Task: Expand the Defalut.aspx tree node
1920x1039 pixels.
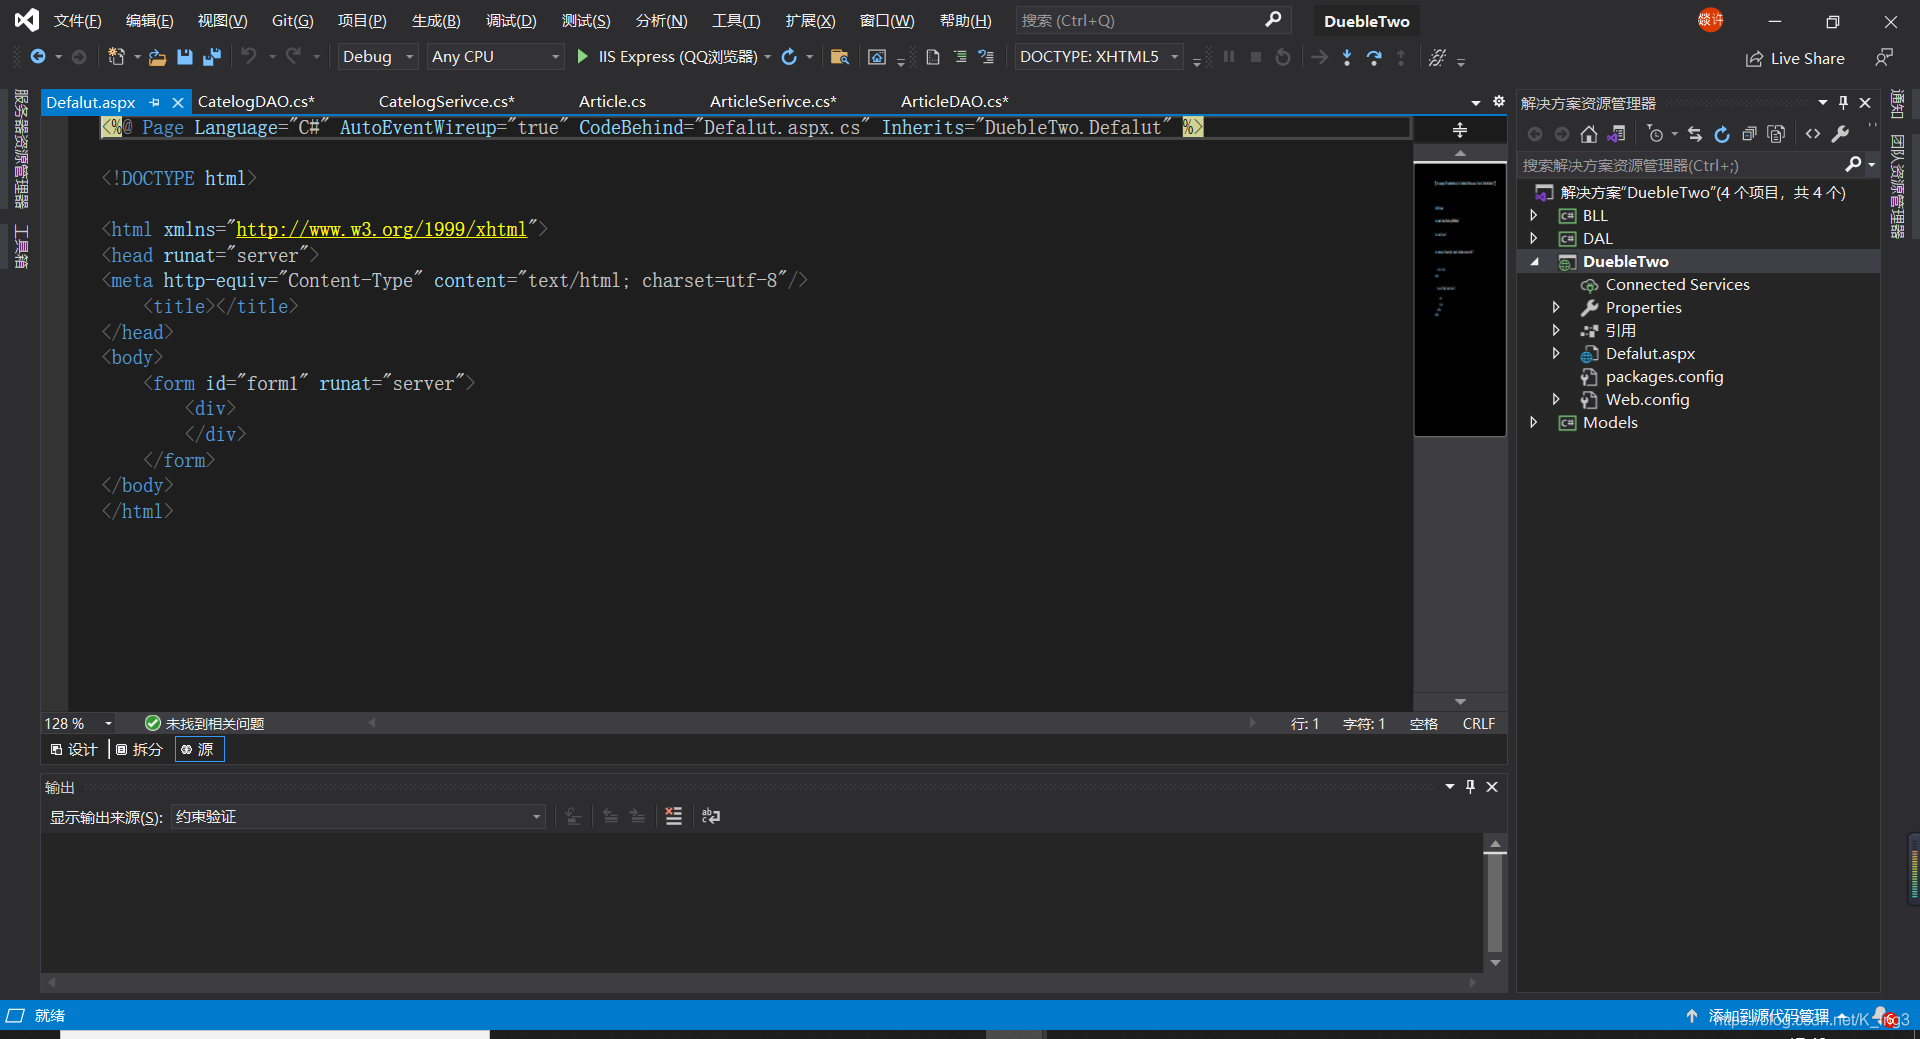Action: [x=1556, y=353]
